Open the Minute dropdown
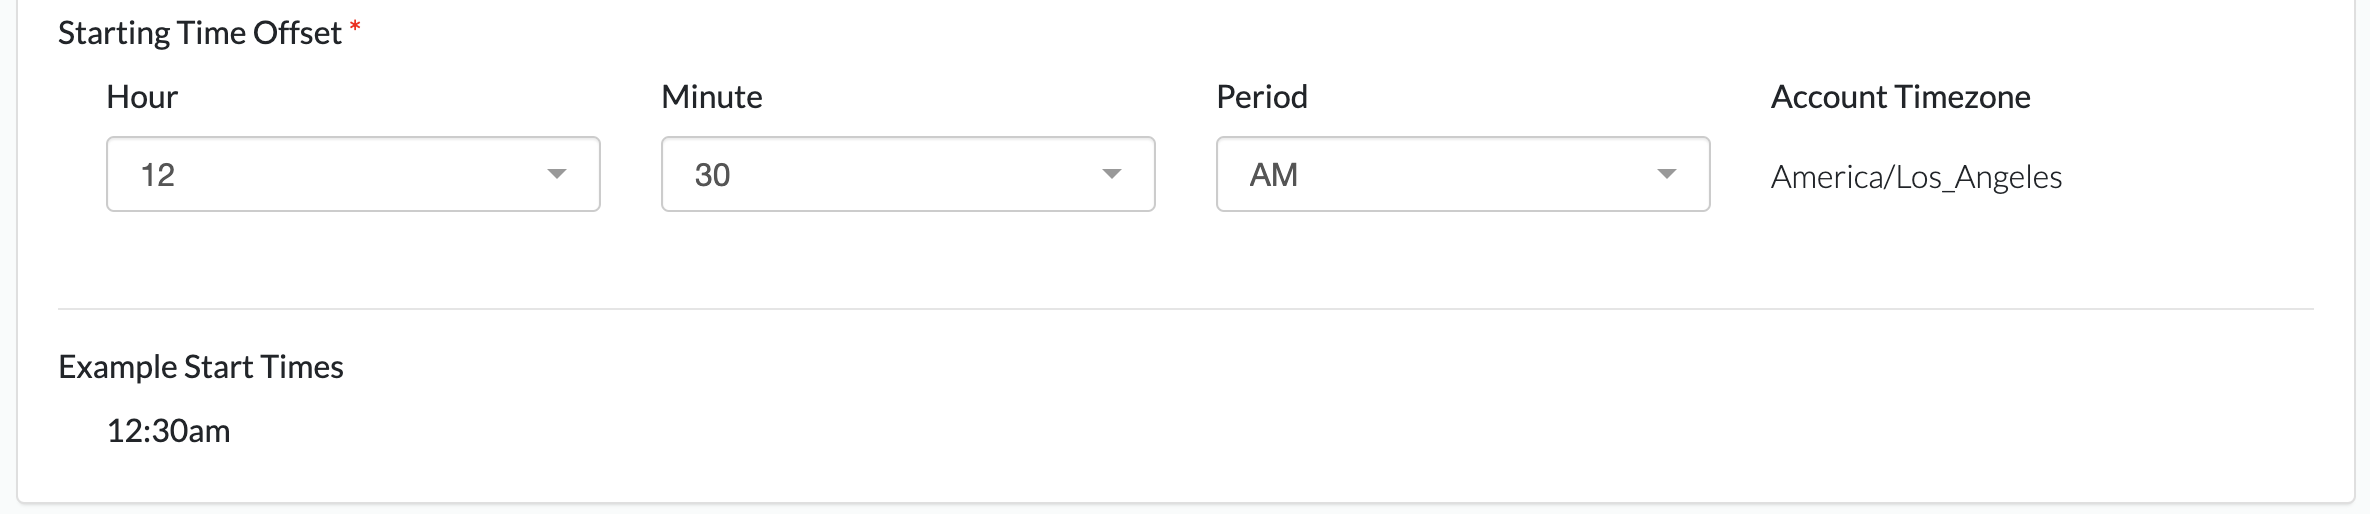Viewport: 2370px width, 514px height. tap(907, 174)
